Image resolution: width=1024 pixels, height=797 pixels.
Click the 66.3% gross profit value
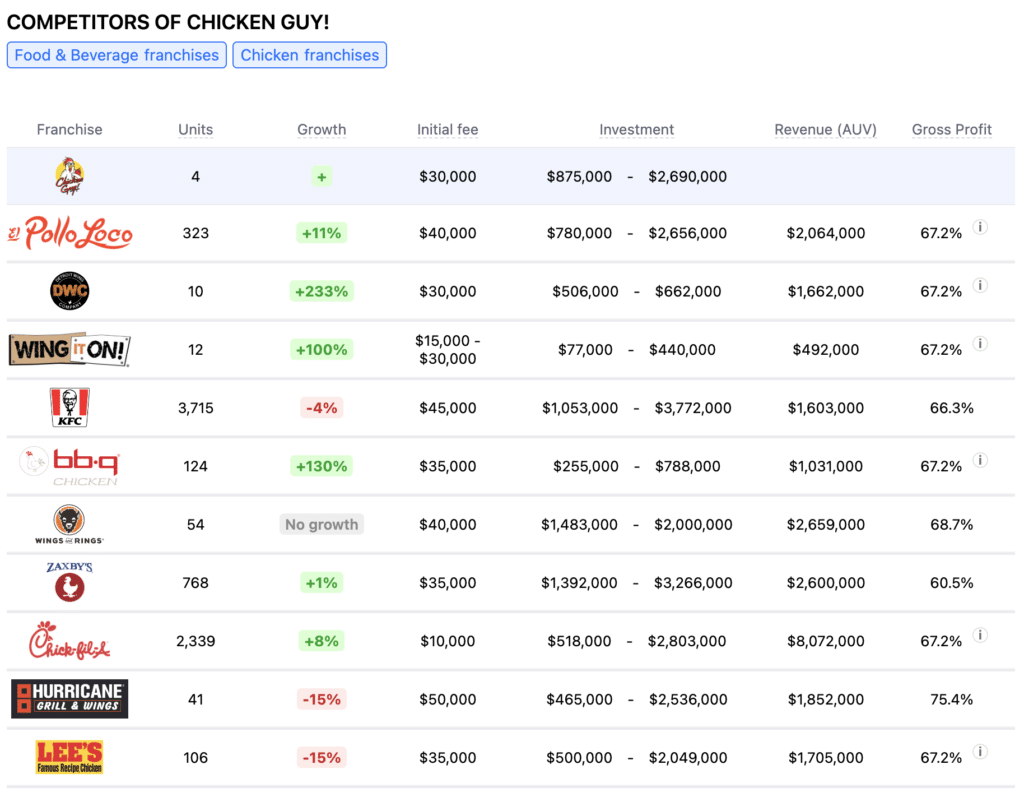952,408
